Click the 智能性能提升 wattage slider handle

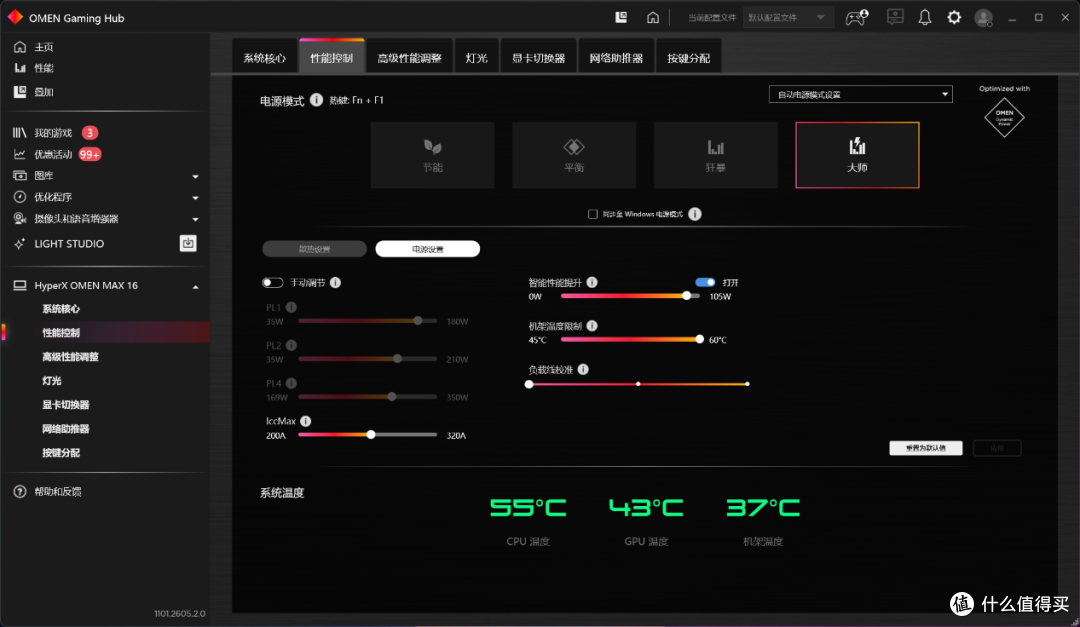tap(687, 296)
